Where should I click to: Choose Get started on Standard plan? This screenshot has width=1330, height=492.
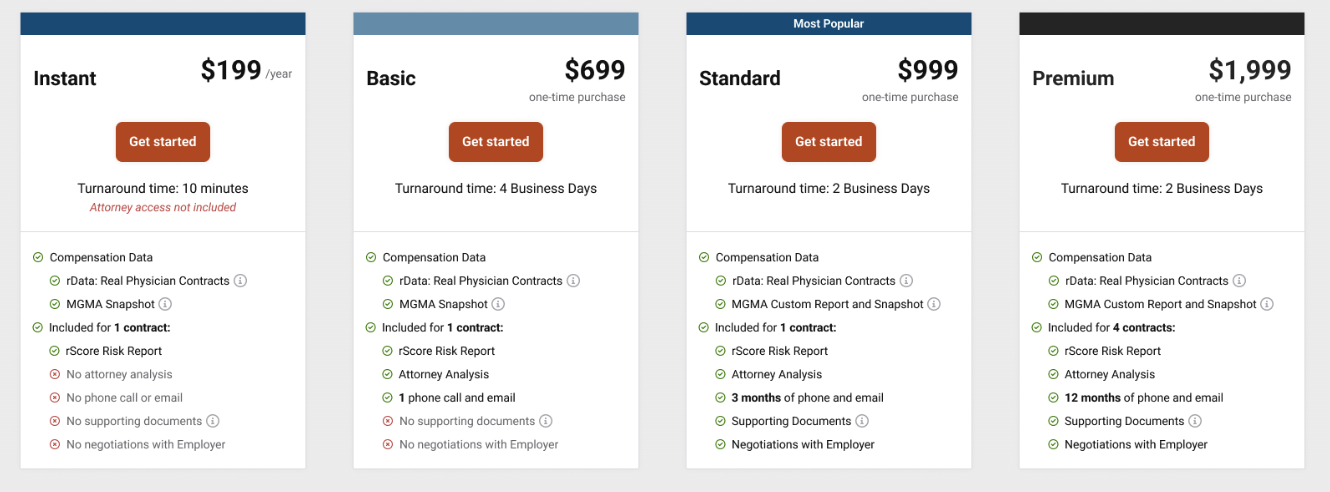pos(829,142)
